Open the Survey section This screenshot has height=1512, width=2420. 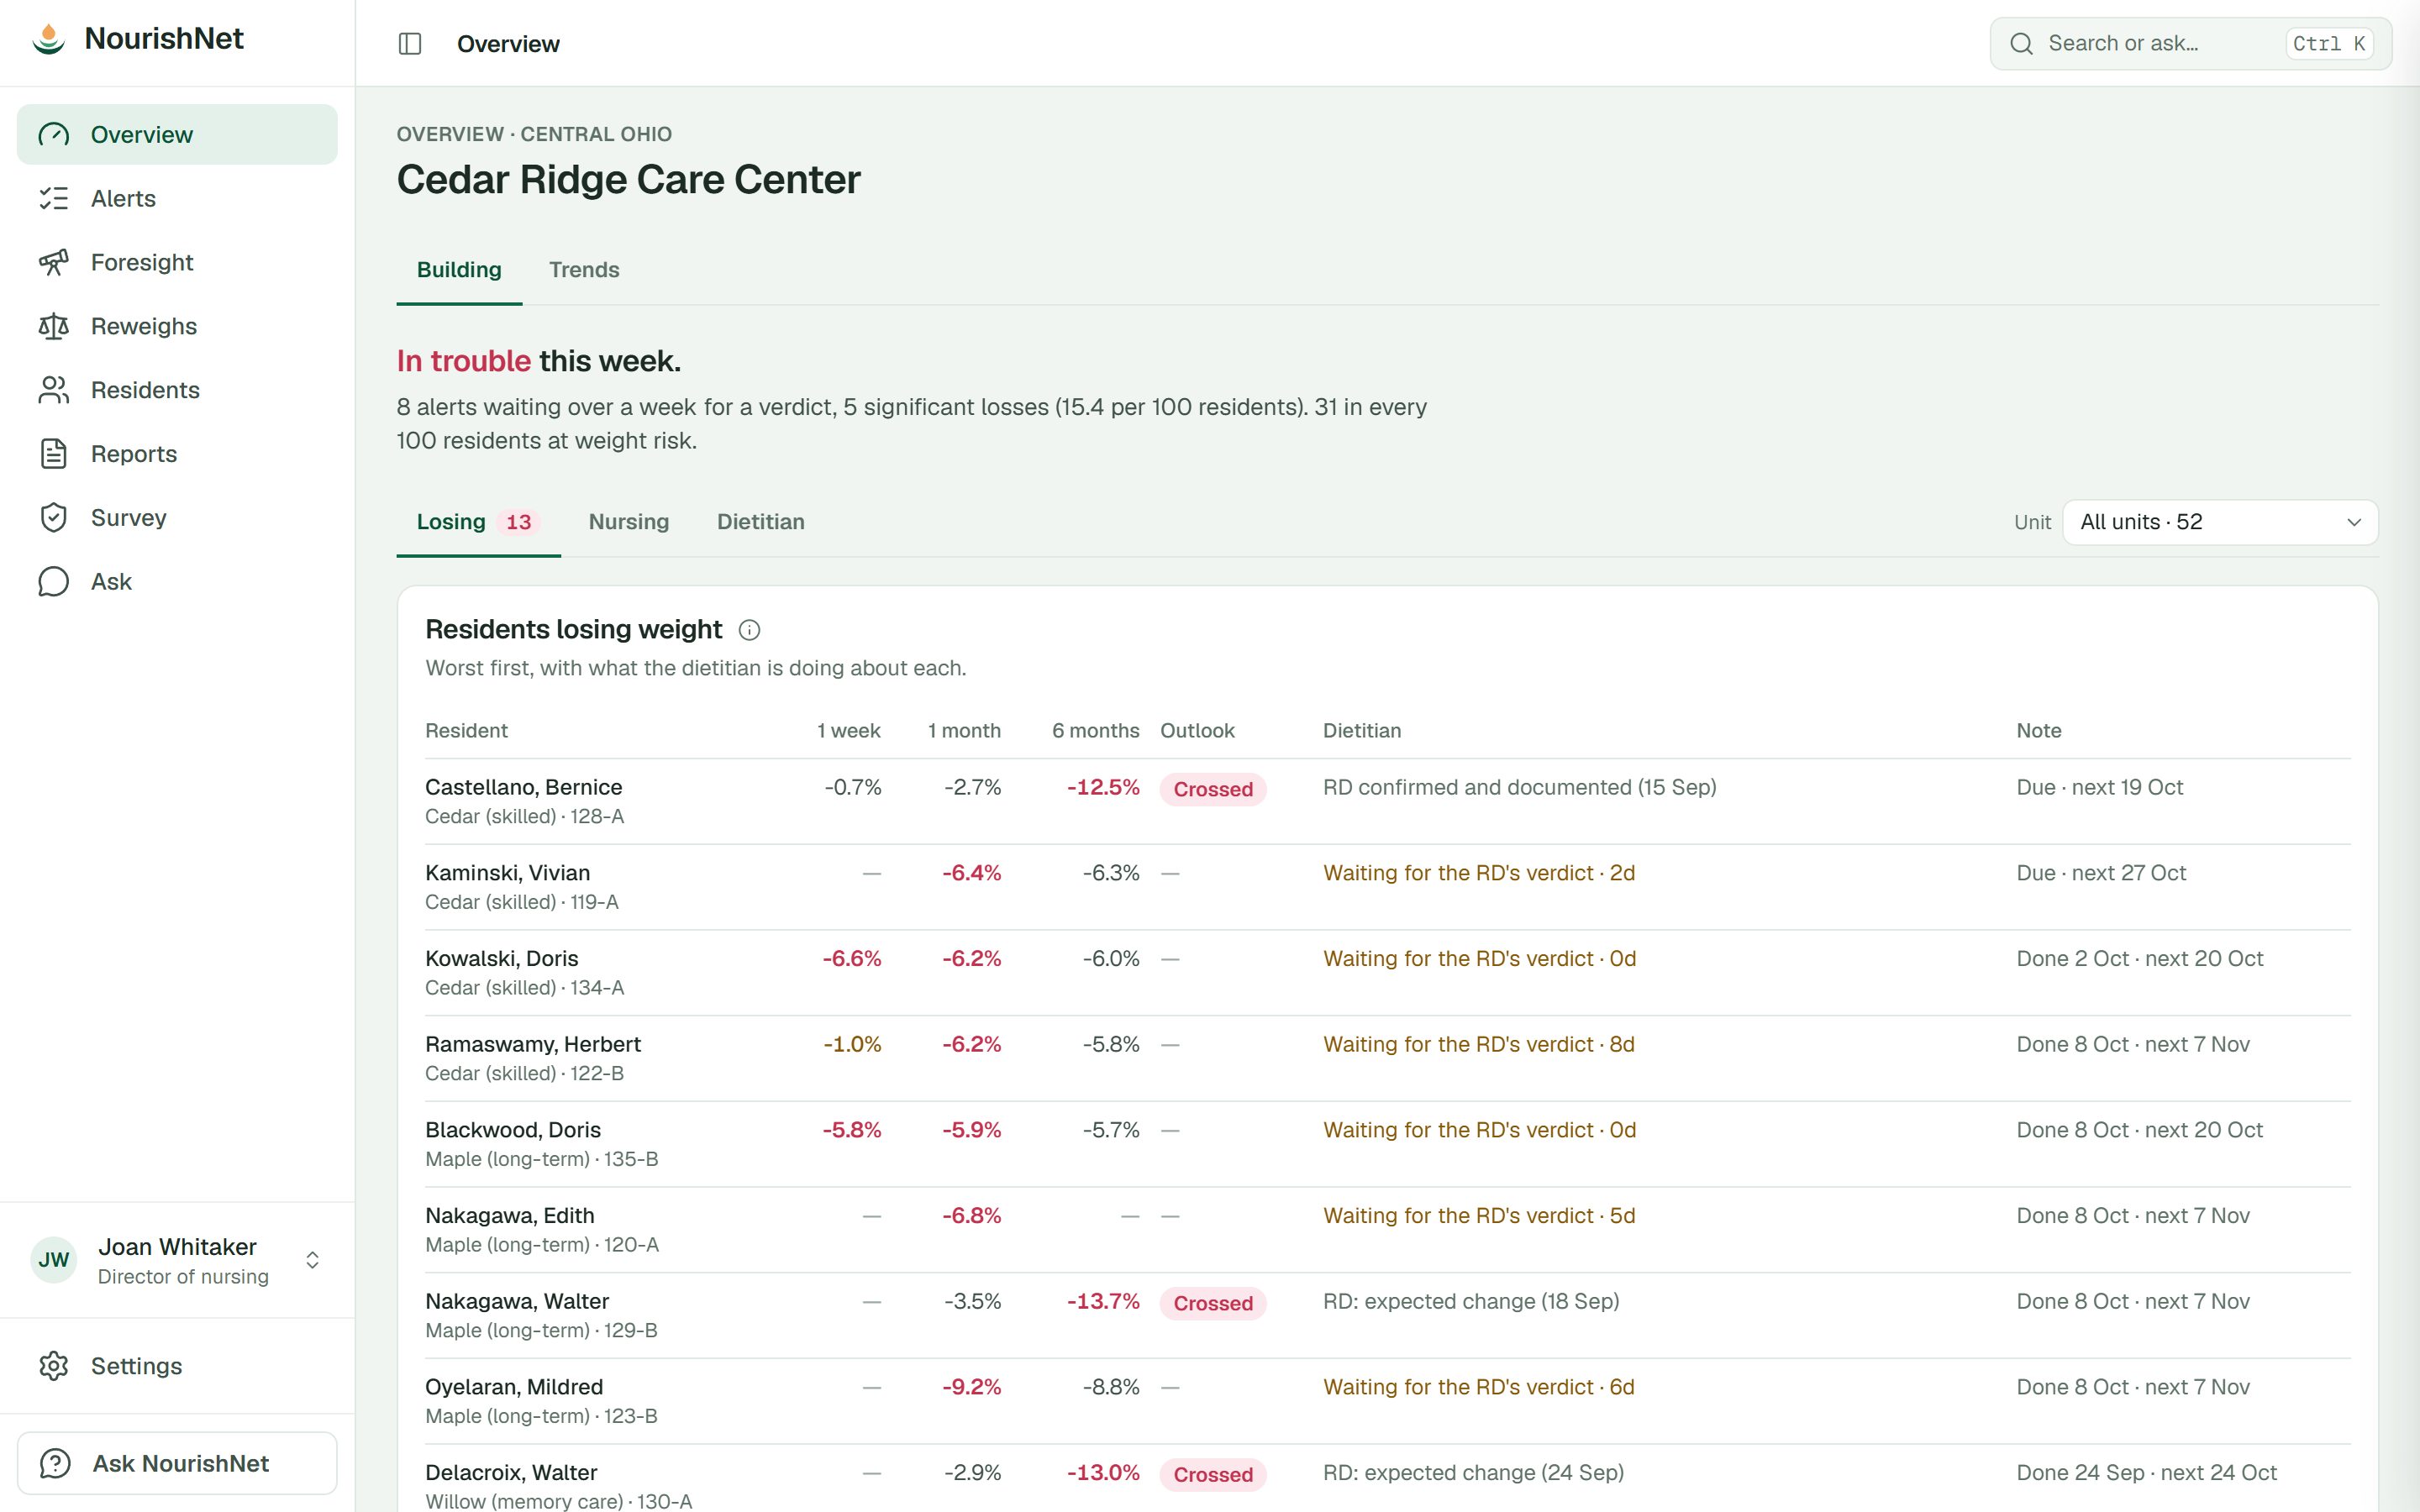[177, 518]
